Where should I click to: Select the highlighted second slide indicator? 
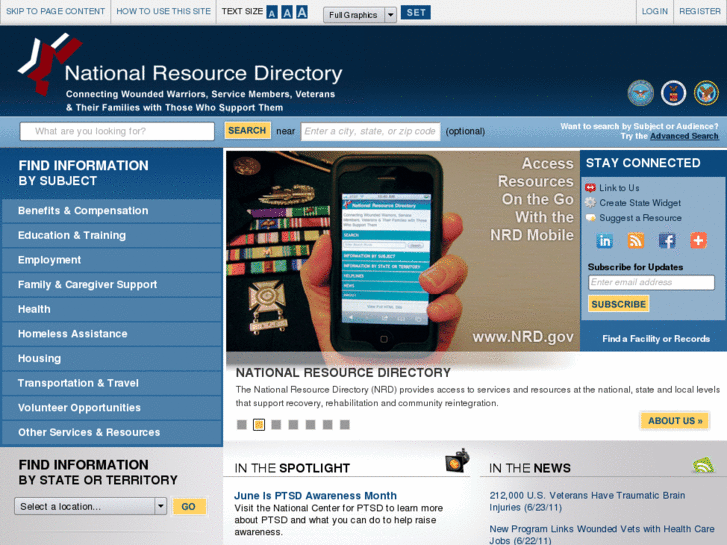259,424
